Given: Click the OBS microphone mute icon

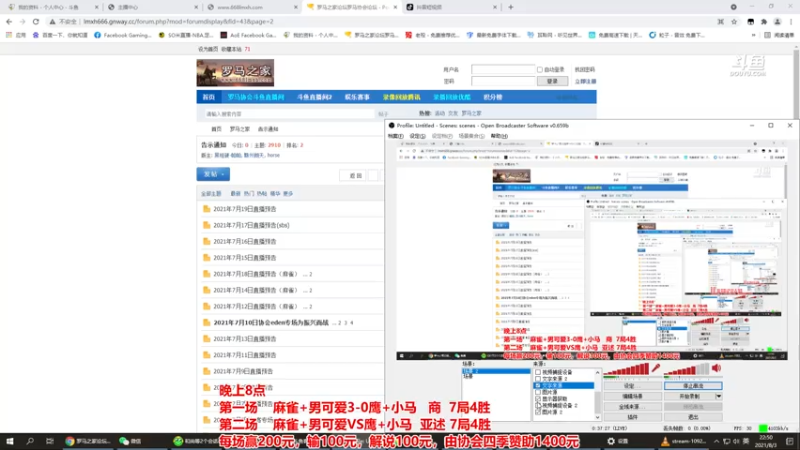Looking at the screenshot, I should coord(656,368).
